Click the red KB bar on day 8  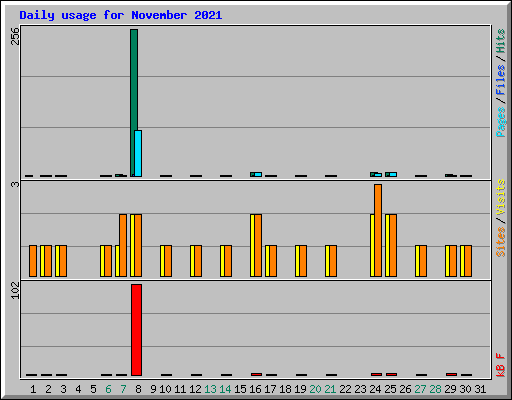(x=136, y=330)
